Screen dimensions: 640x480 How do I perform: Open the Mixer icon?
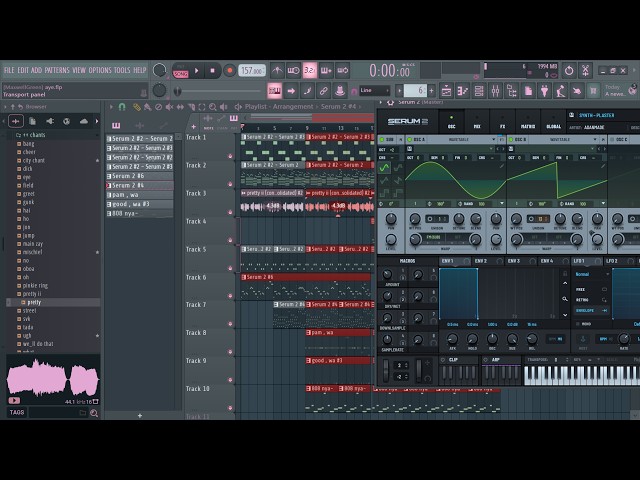496,91
